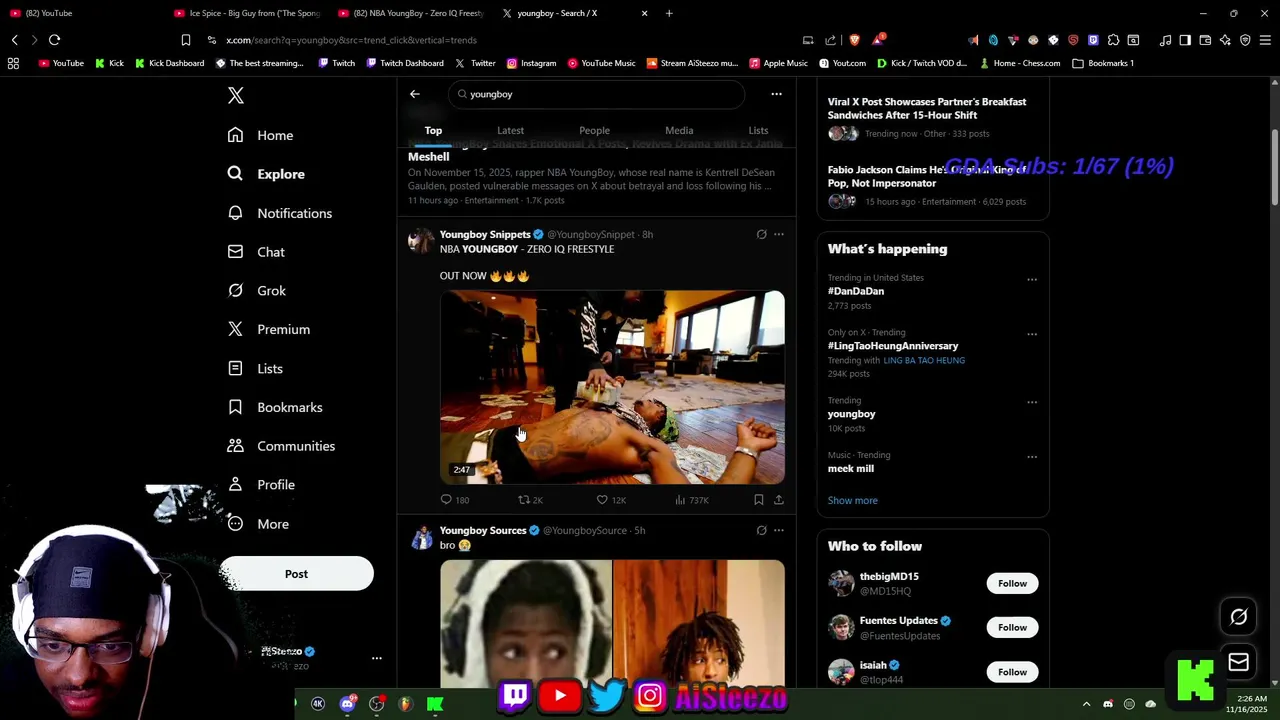Switch to People tab

point(594,130)
